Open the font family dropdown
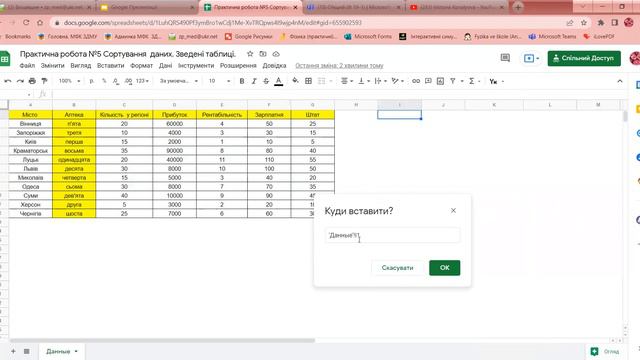The height and width of the screenshot is (360, 640). tap(178, 81)
